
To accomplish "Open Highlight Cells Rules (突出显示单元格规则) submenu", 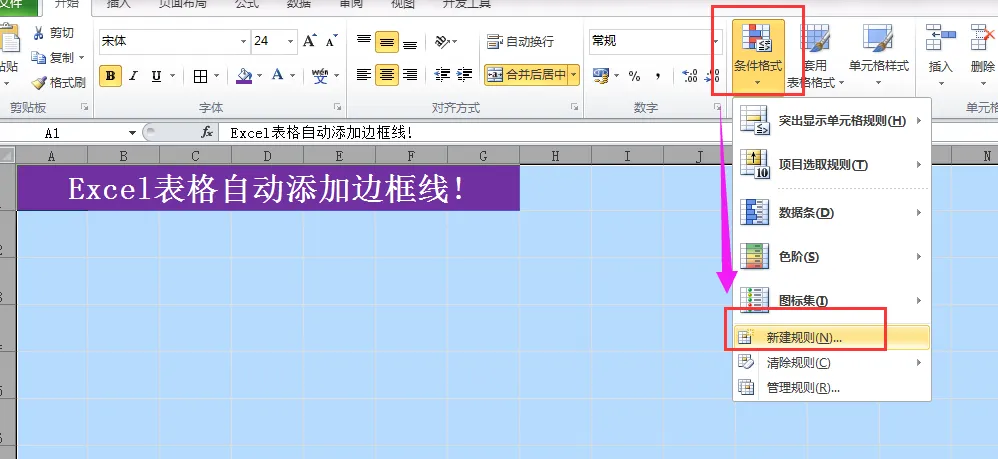I will tap(832, 120).
